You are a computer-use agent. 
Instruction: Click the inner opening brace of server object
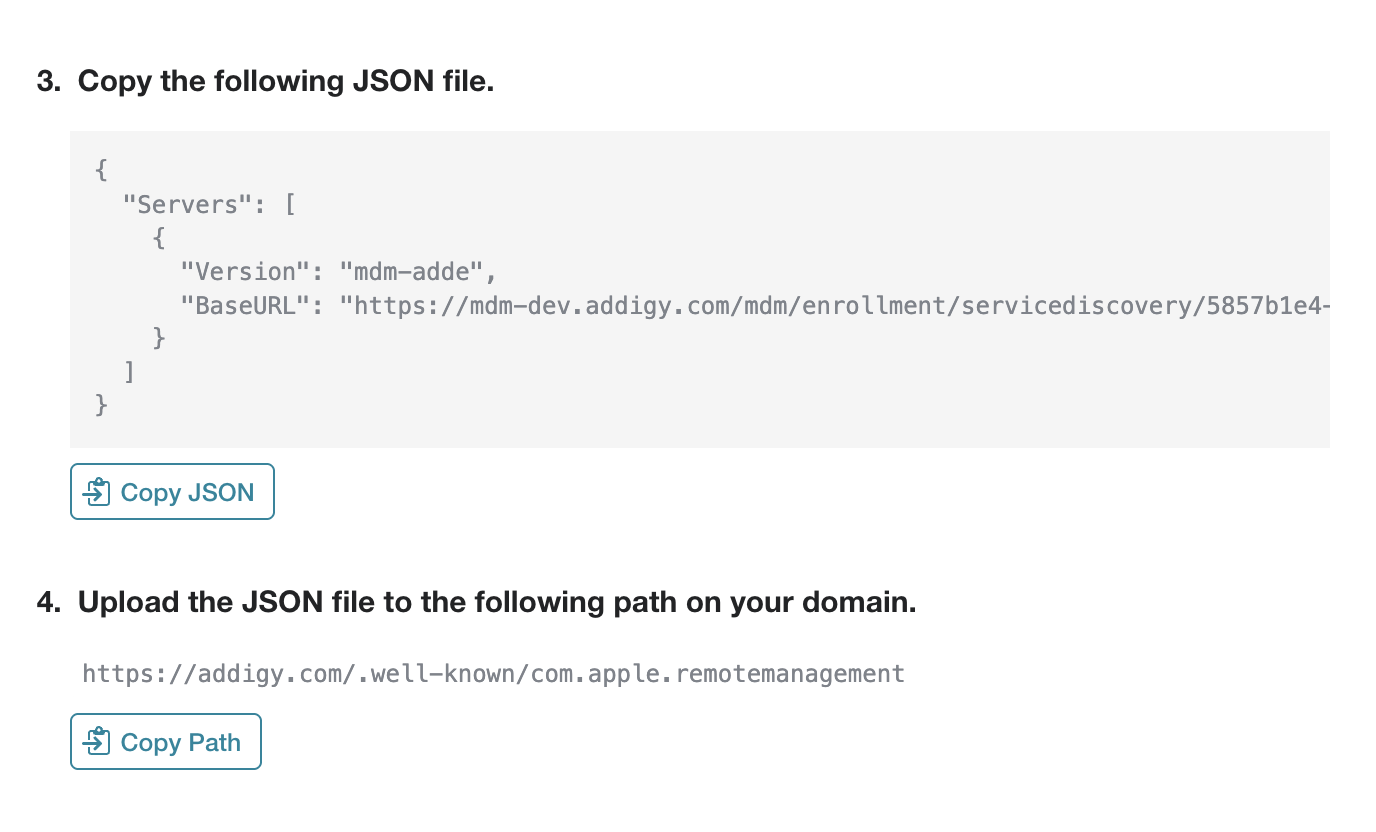(159, 238)
